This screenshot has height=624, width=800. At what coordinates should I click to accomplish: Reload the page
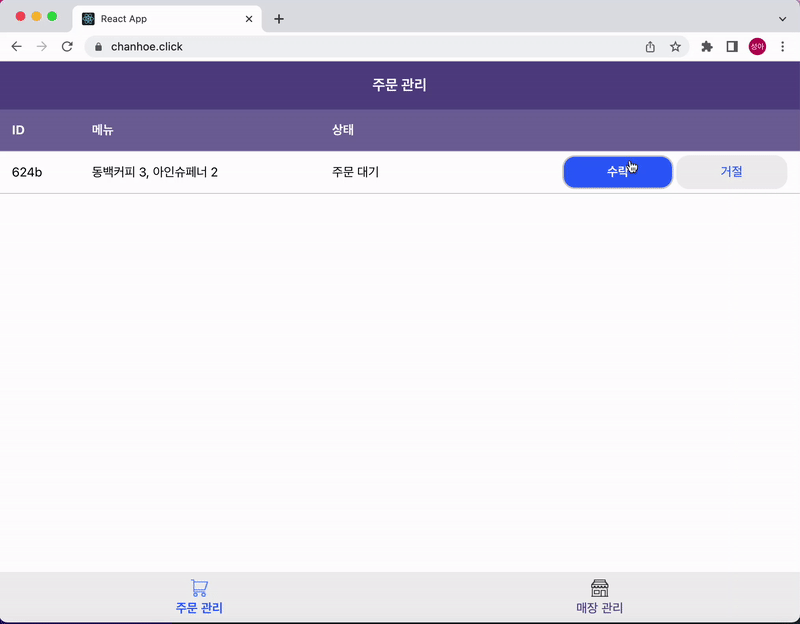point(67,46)
